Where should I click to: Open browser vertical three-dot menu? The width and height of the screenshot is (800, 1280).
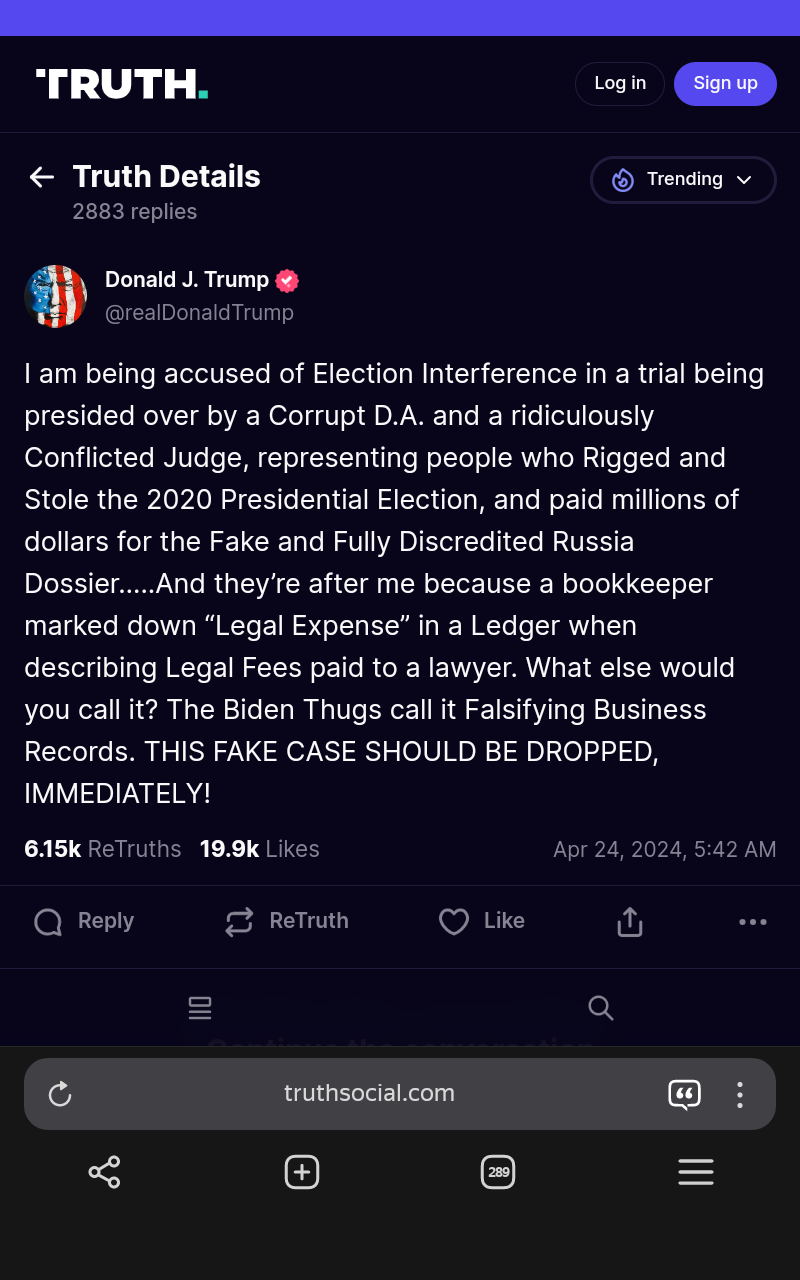(740, 1094)
